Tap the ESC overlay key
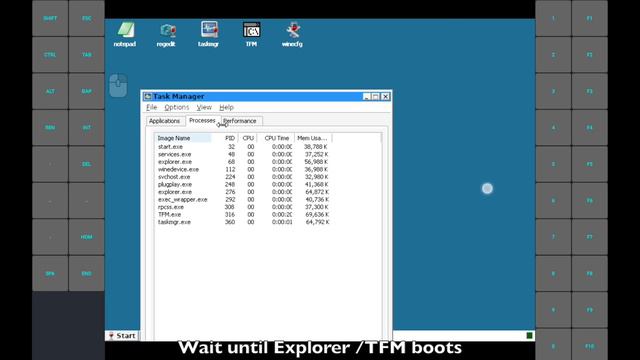 tap(87, 18)
